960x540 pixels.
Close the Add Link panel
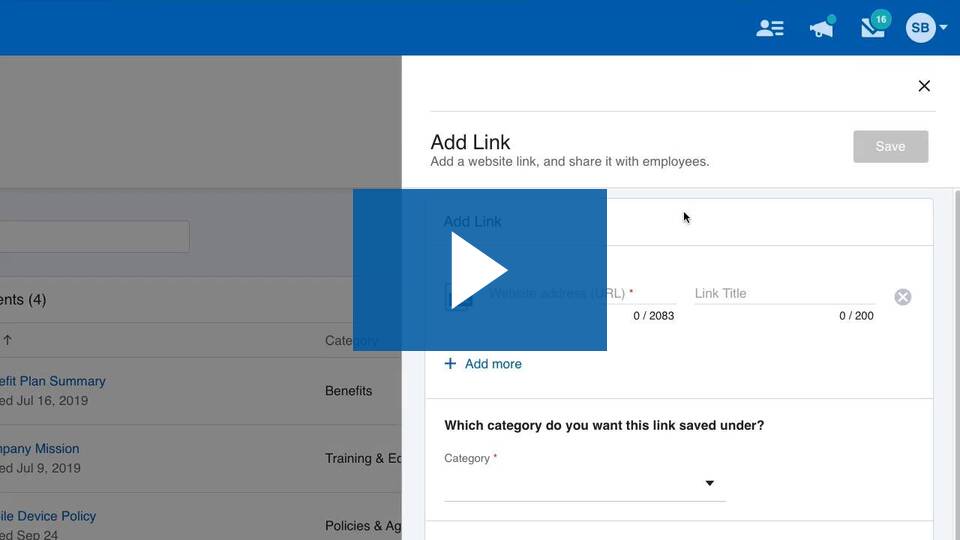click(x=924, y=86)
